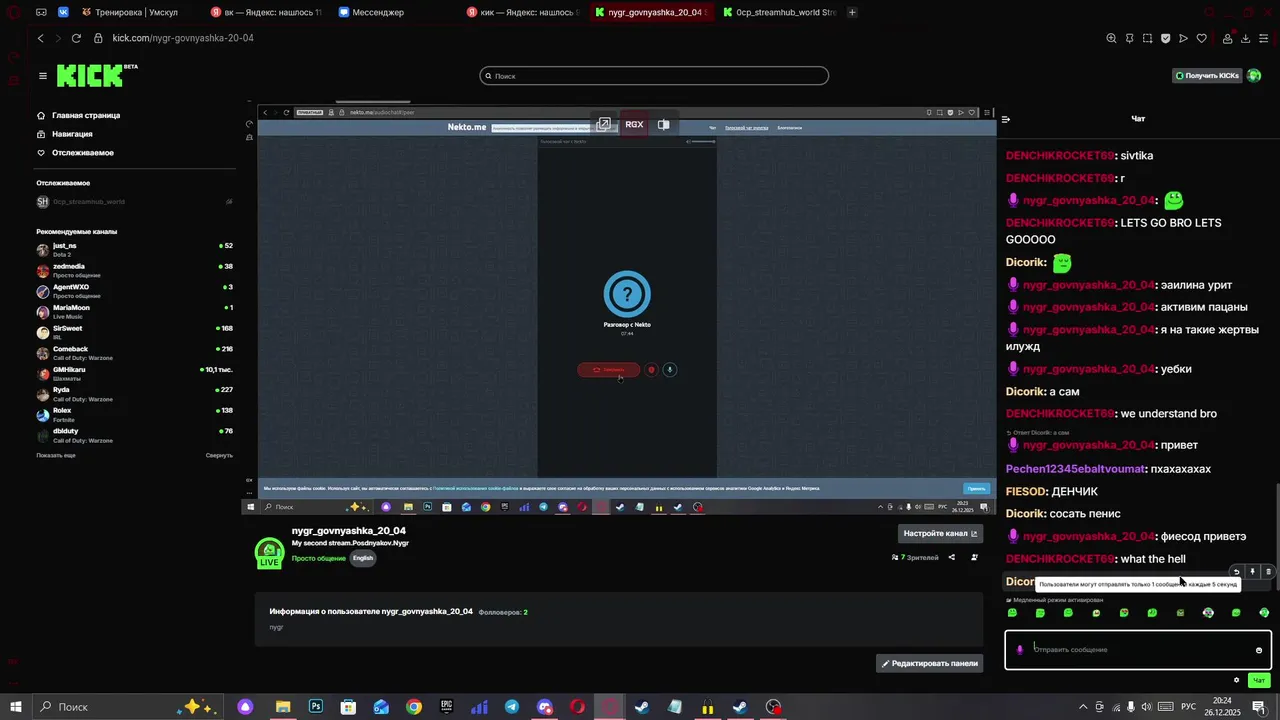1280x720 pixels.
Task: Collapse recommended channels via Свернуть
Action: click(x=219, y=455)
